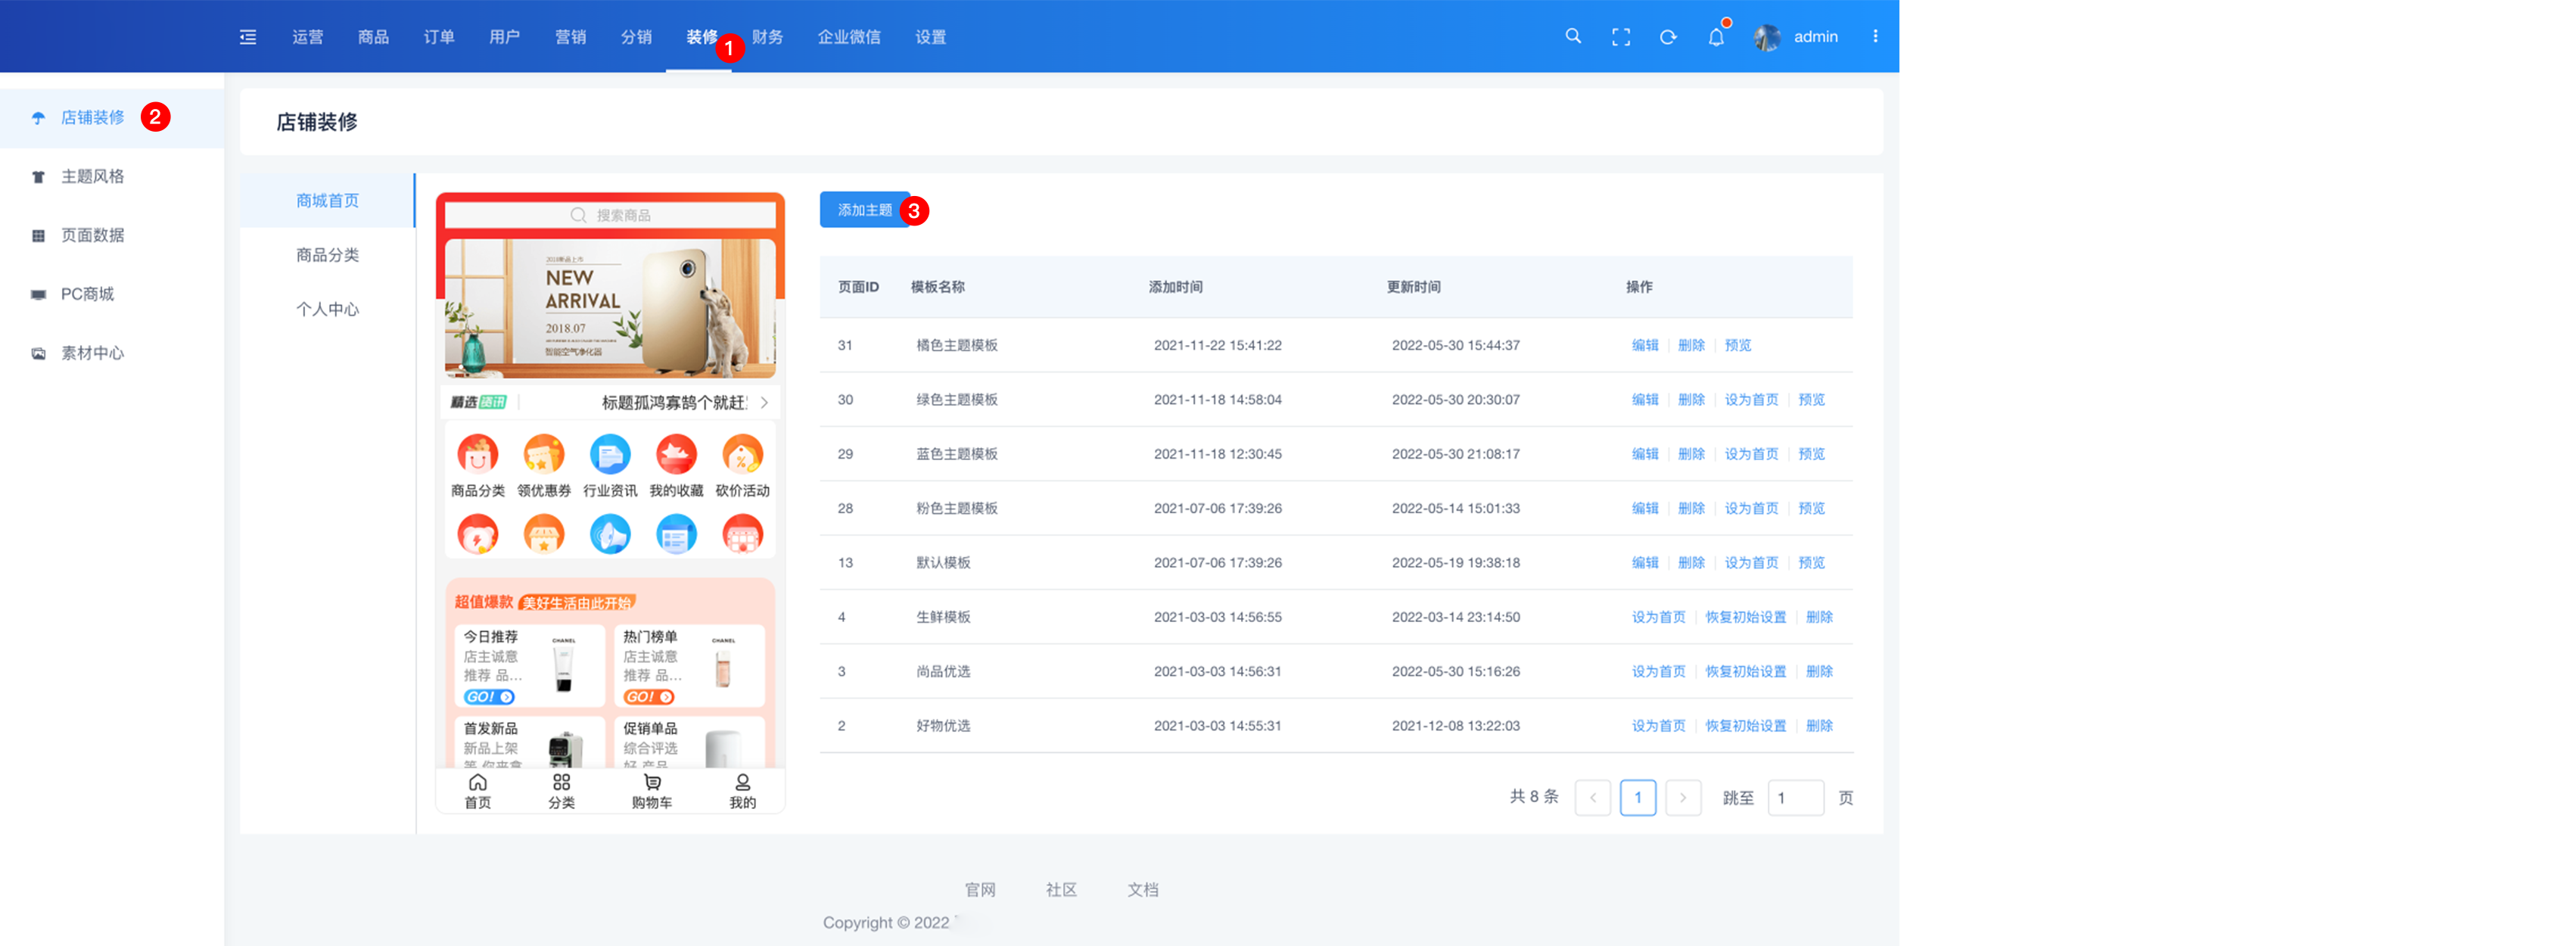The image size is (2576, 946).
Task: Click the search magnifier icon in header
Action: (1572, 37)
